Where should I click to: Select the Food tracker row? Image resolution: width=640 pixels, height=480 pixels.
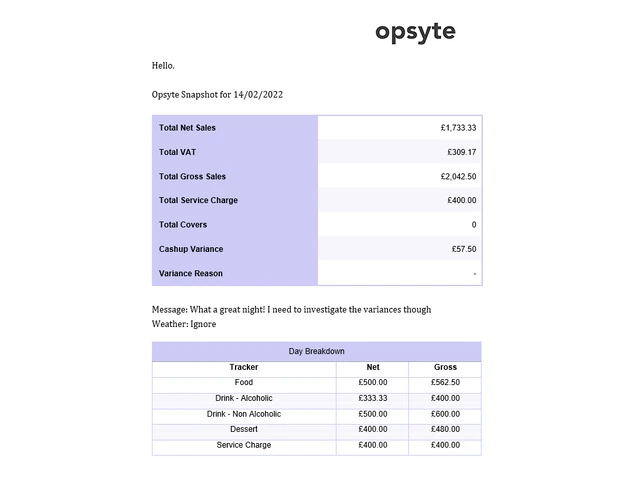click(316, 382)
